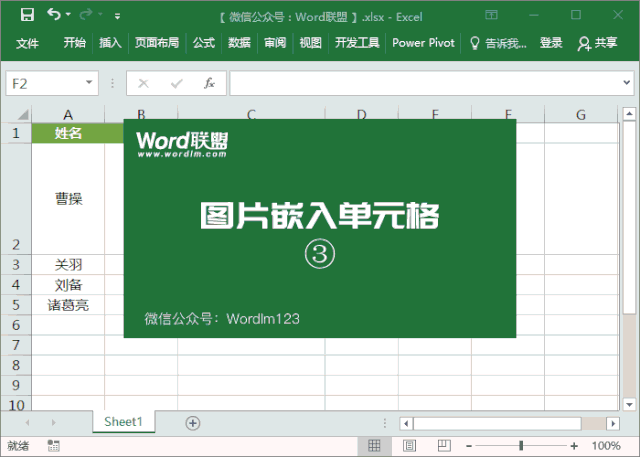This screenshot has width=640, height=457.
Task: Click the vertical scrollbar down arrow
Action: (x=629, y=405)
